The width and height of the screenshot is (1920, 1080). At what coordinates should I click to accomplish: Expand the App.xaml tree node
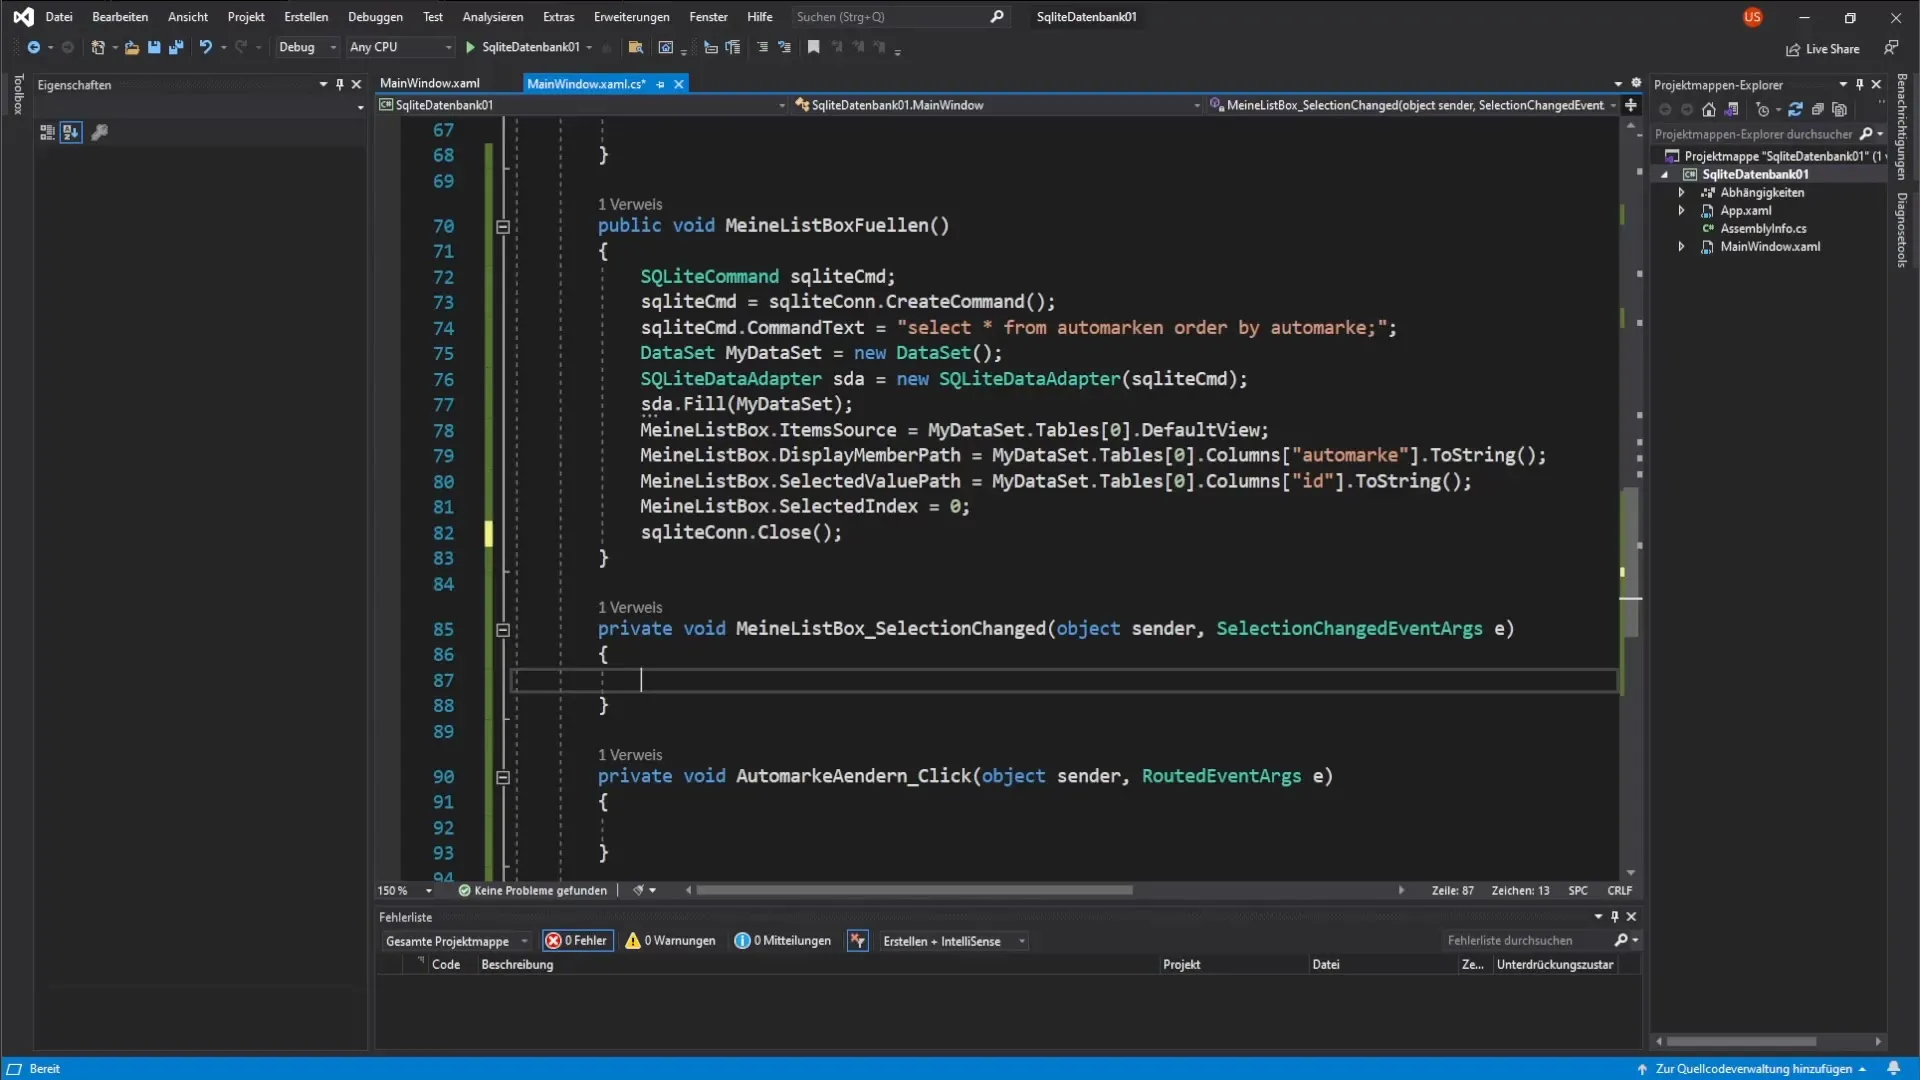click(x=1682, y=211)
